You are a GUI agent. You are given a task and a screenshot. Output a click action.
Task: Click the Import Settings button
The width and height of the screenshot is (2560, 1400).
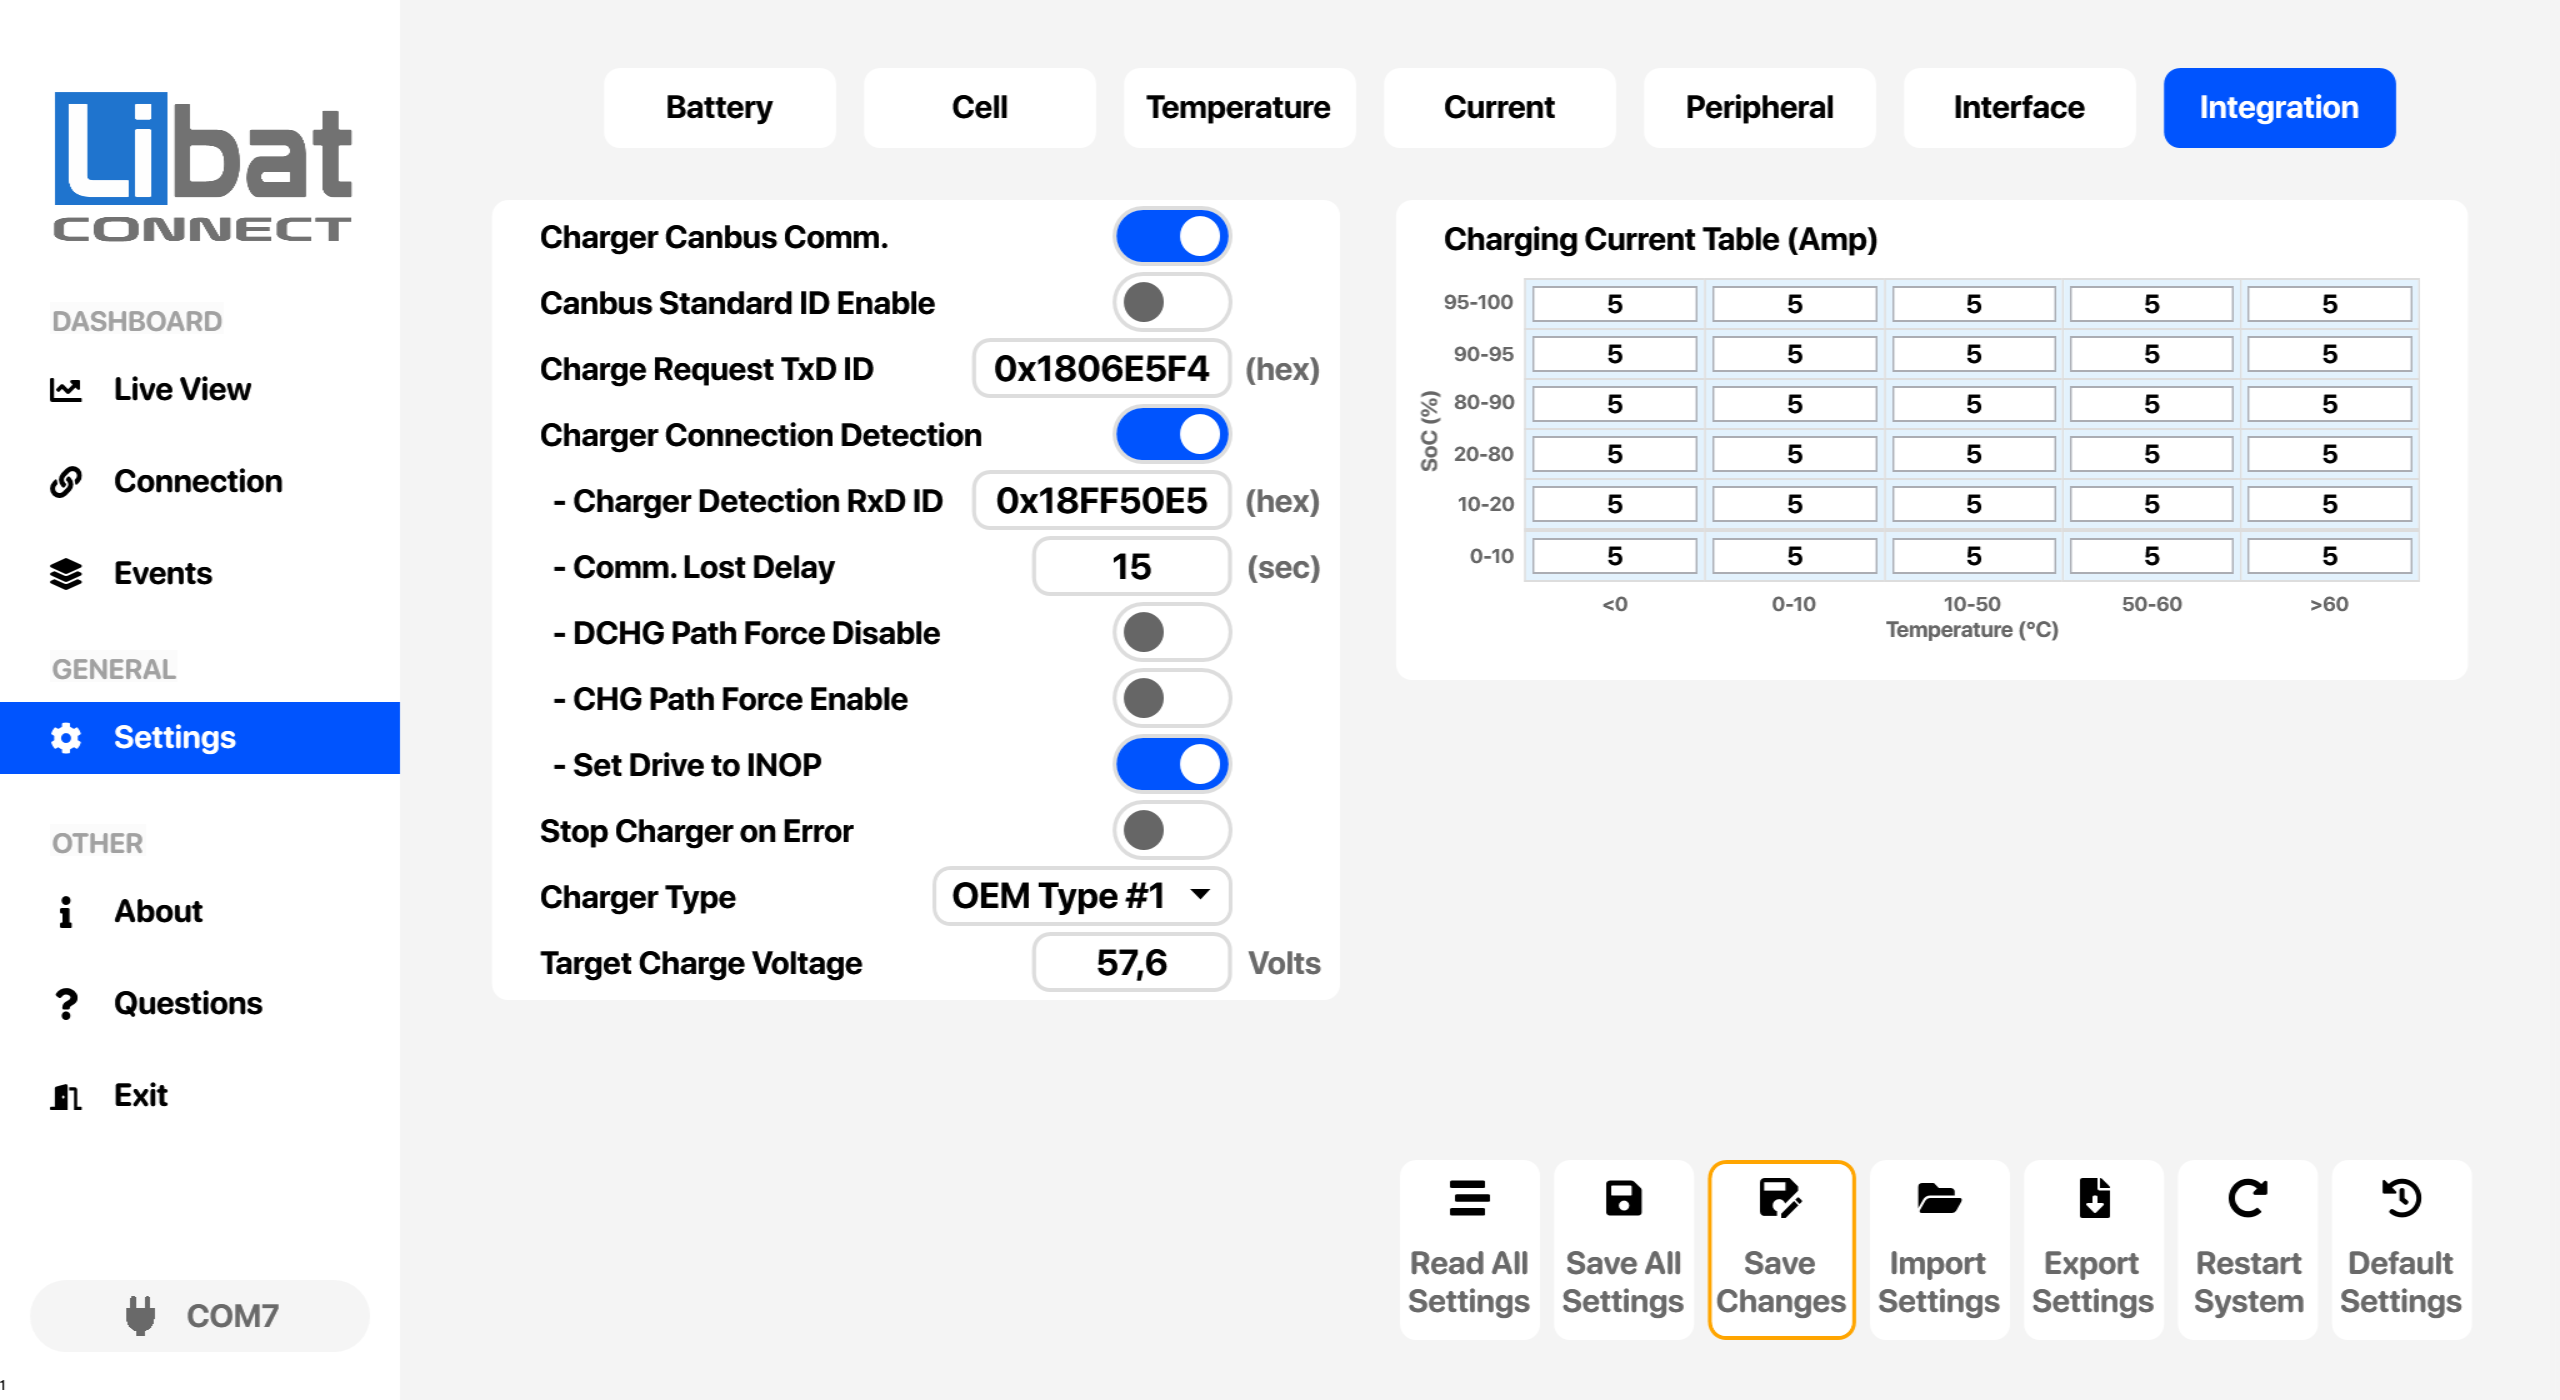pos(1939,1250)
